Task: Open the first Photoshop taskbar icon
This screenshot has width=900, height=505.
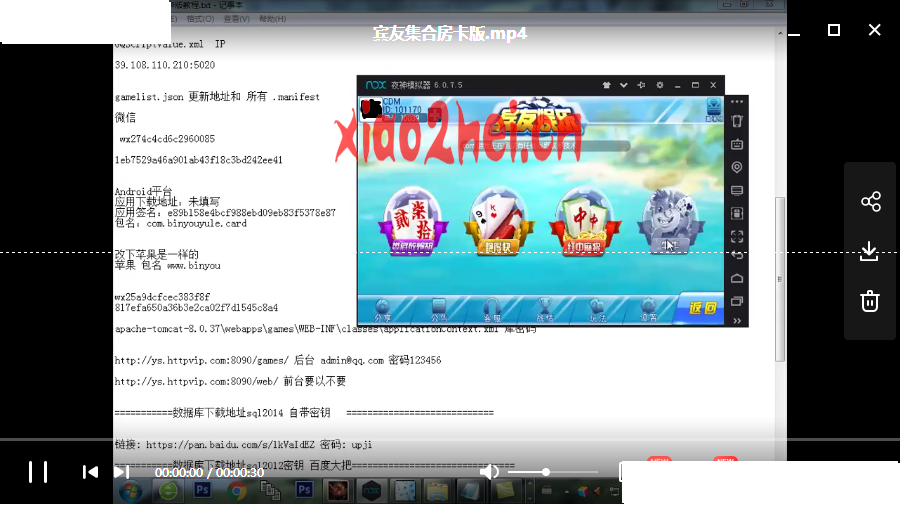Action: tap(202, 491)
